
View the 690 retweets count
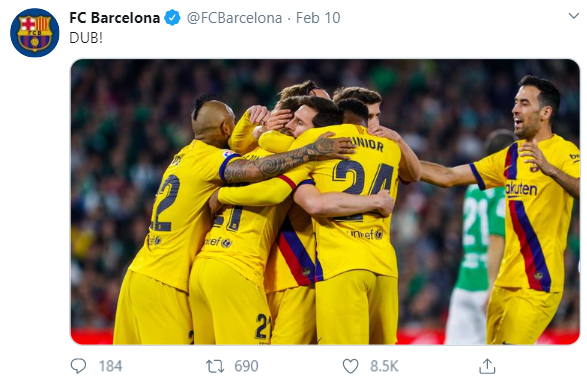click(246, 366)
